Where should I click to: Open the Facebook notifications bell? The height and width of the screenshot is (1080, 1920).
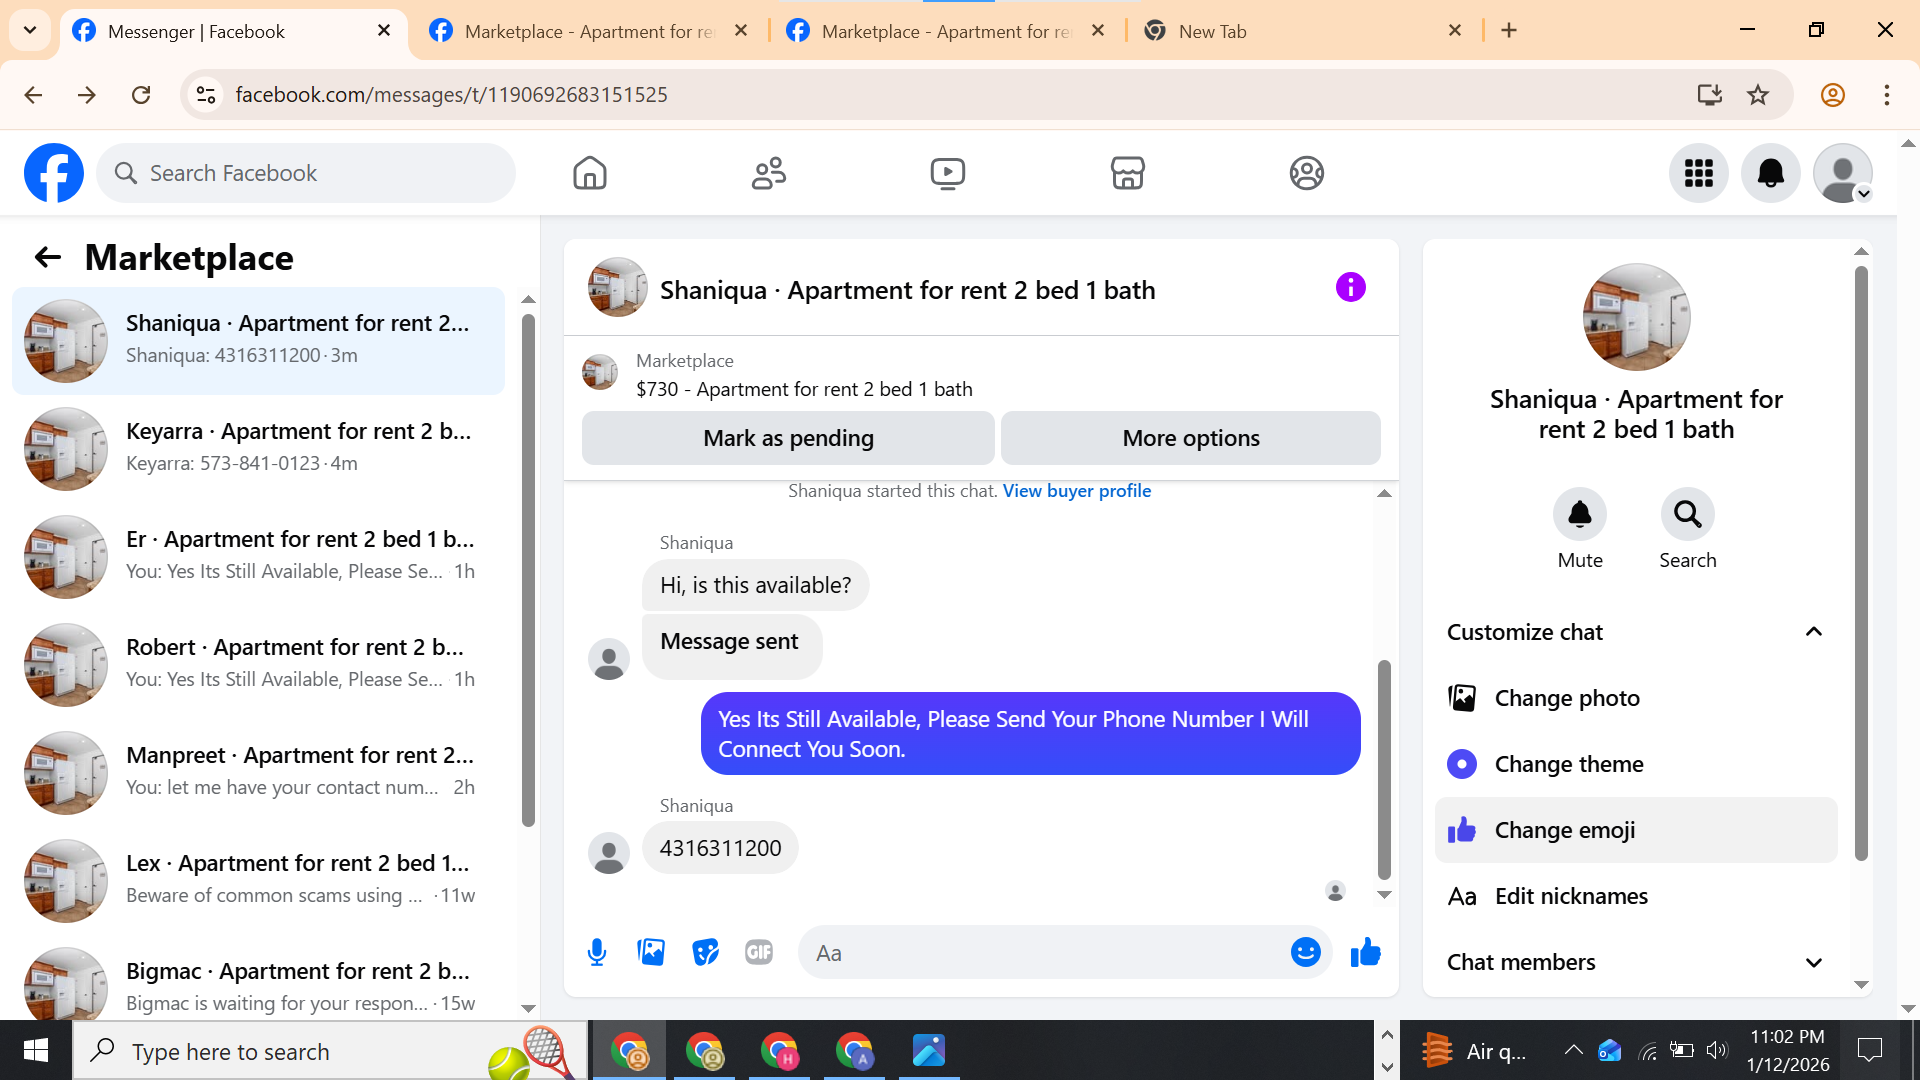coord(1770,173)
